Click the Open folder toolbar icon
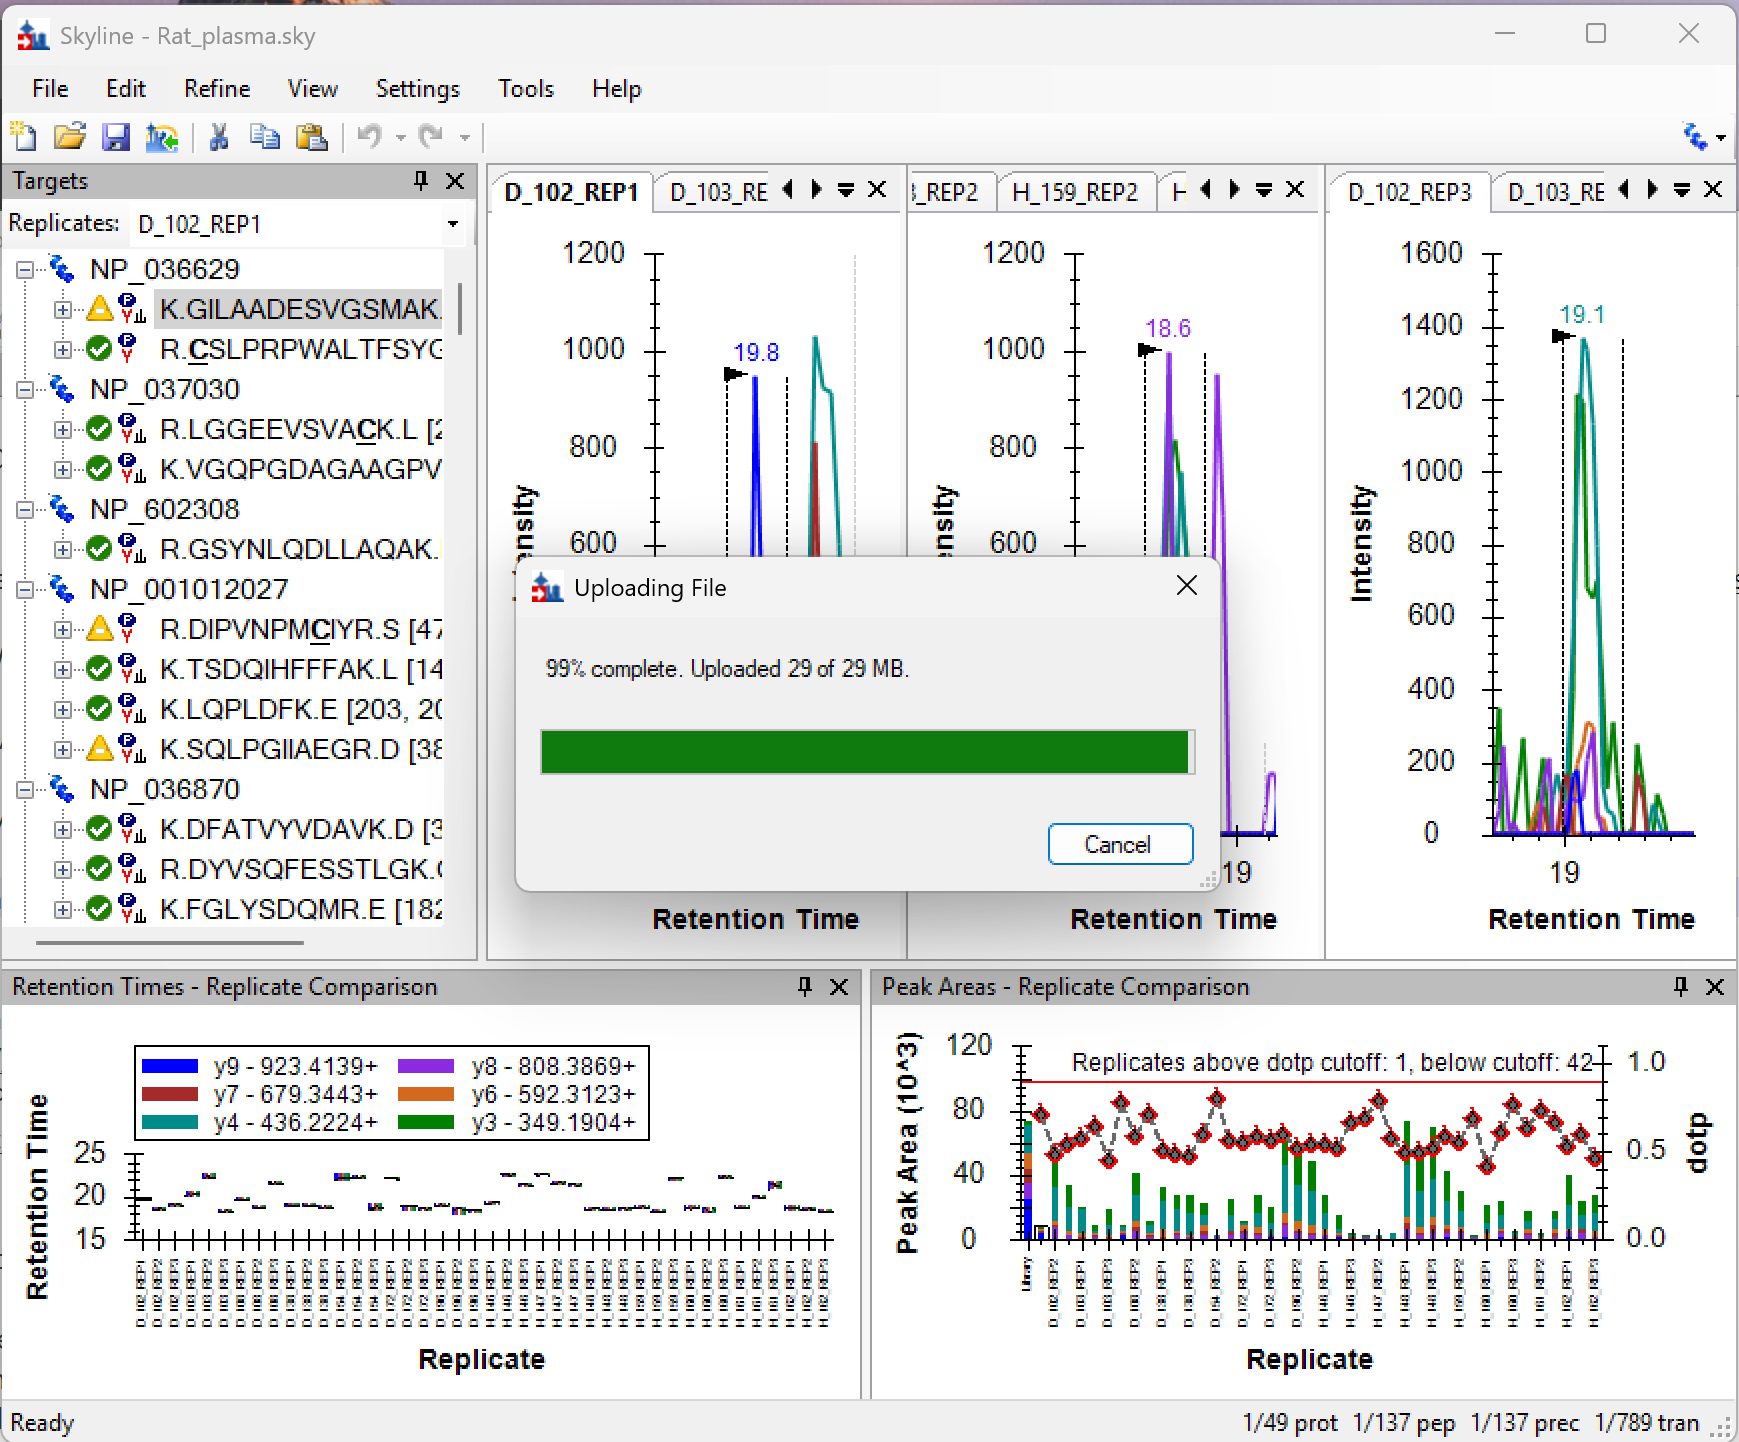The height and width of the screenshot is (1442, 1739). pyautogui.click(x=69, y=136)
